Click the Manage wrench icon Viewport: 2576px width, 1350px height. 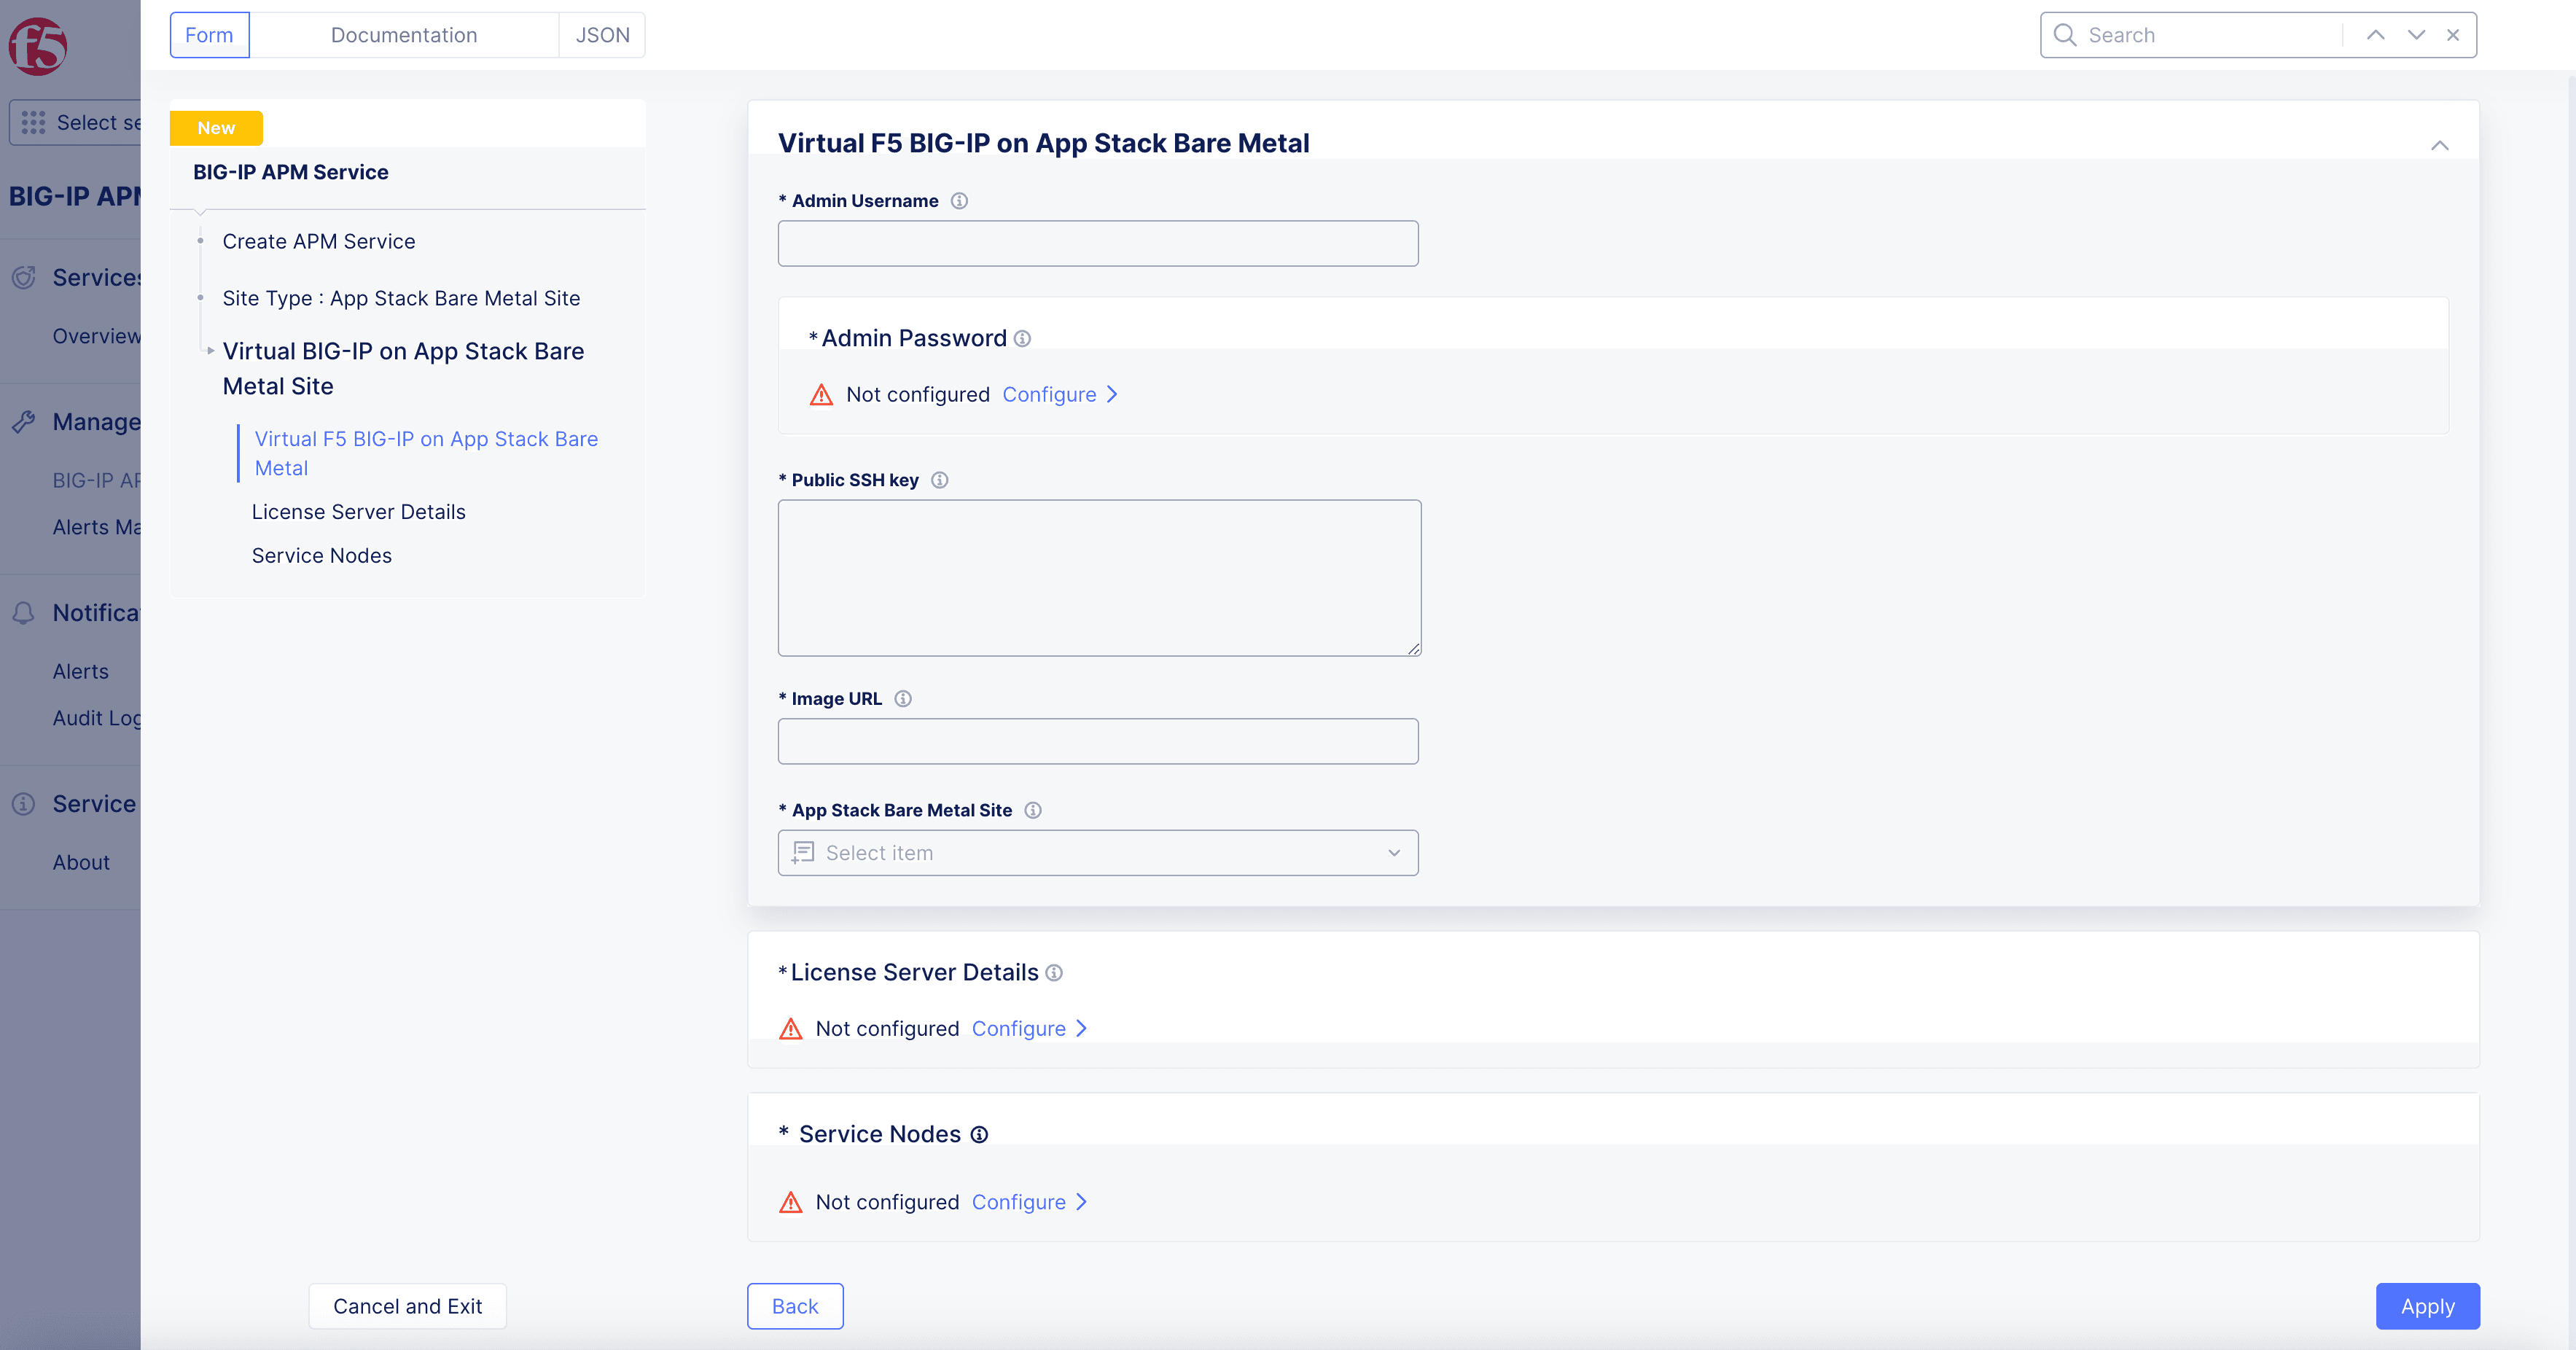(x=23, y=422)
